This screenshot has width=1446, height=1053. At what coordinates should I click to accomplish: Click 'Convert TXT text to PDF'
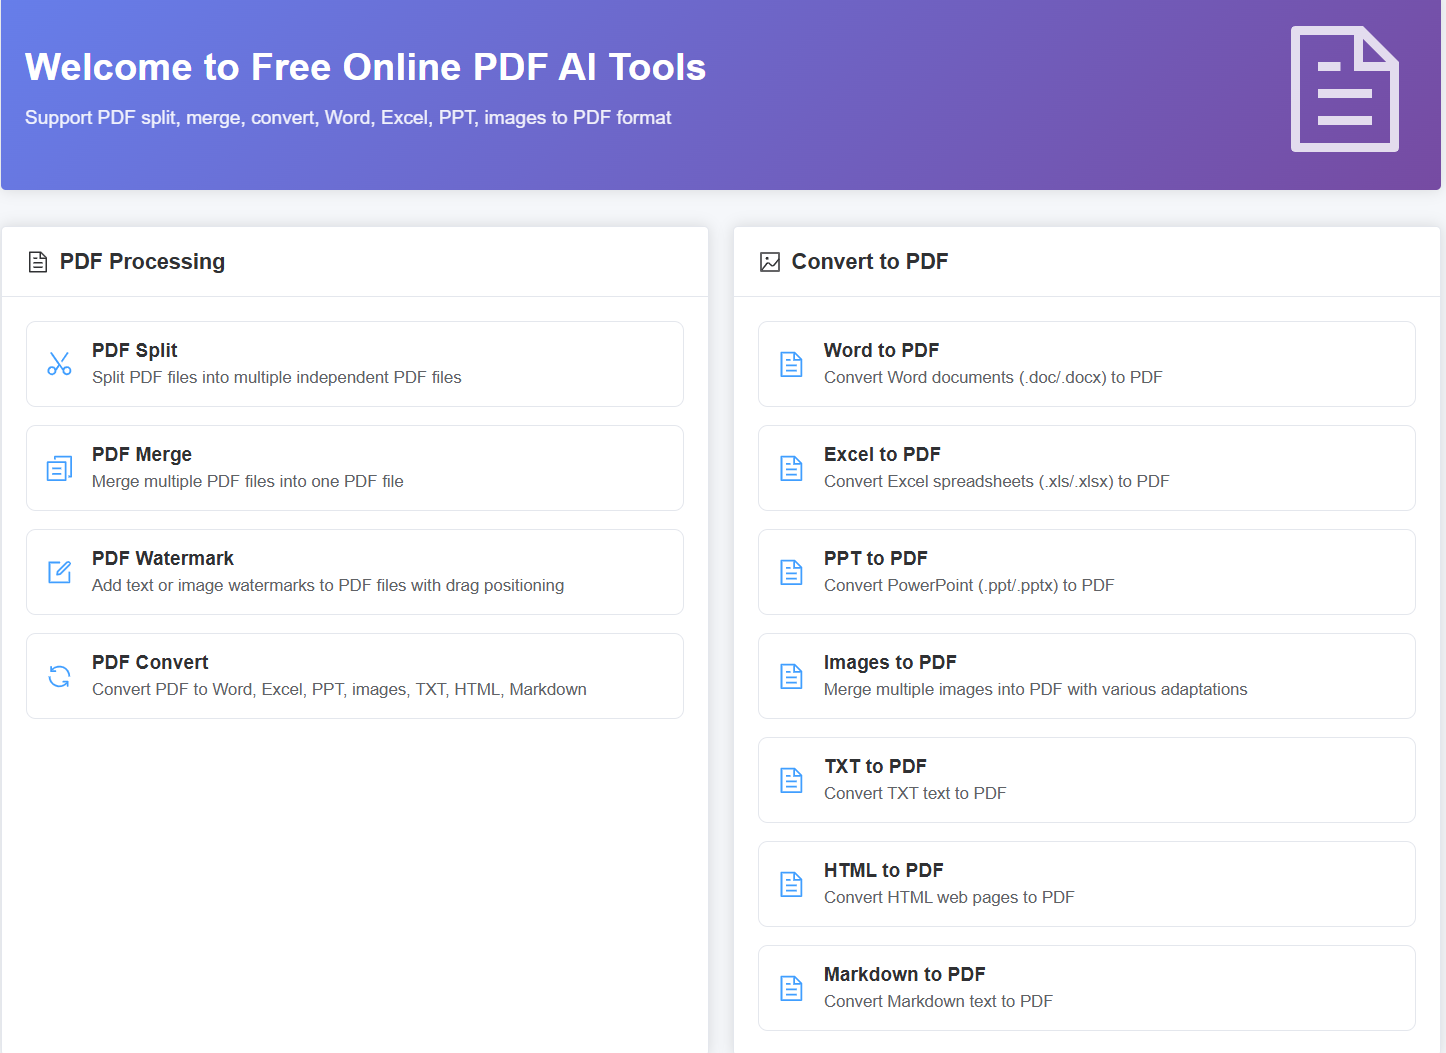(915, 793)
